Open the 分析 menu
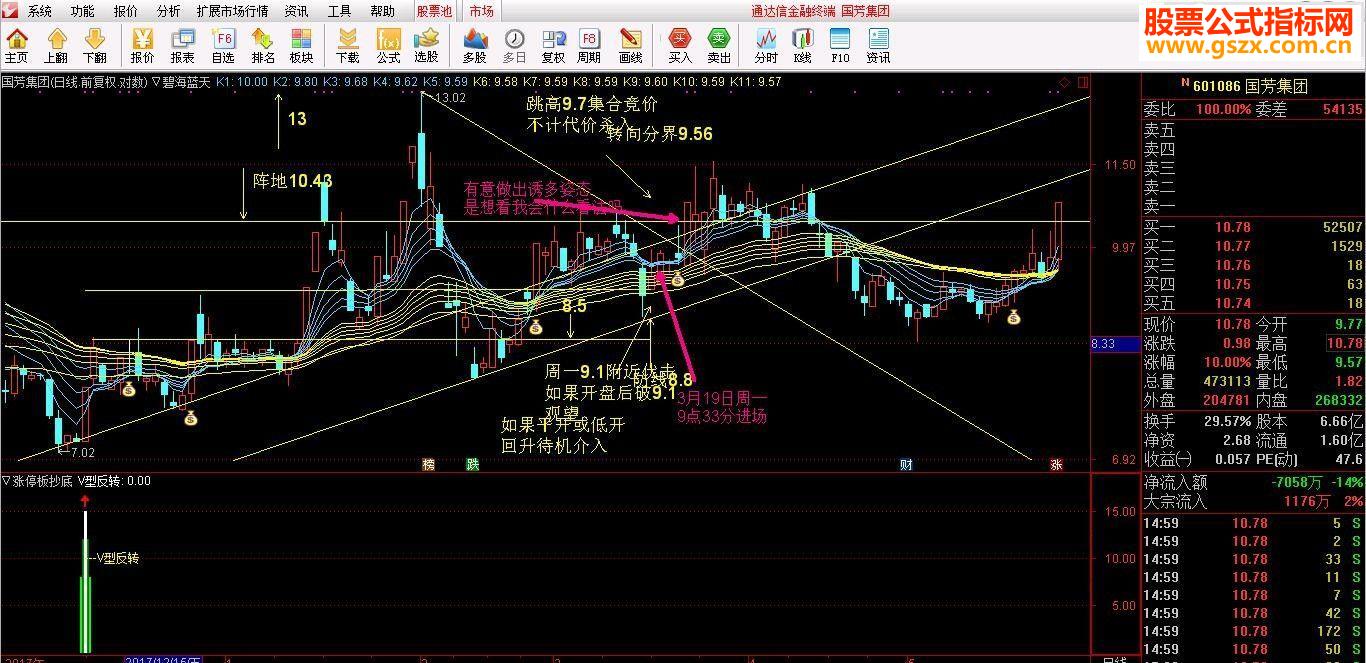Image resolution: width=1366 pixels, height=663 pixels. pos(169,11)
